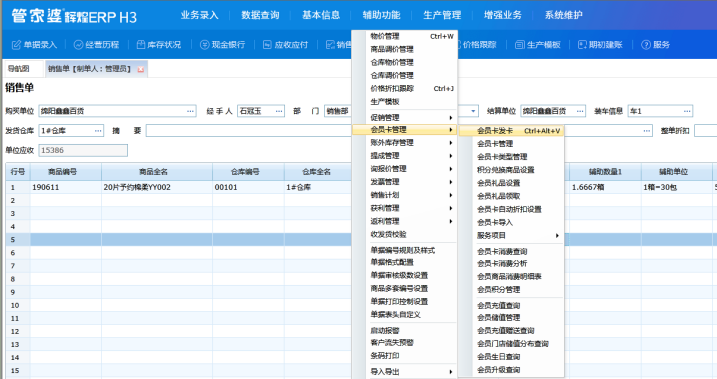
Task: Switch to the 导航图 tab
Action: tap(19, 69)
